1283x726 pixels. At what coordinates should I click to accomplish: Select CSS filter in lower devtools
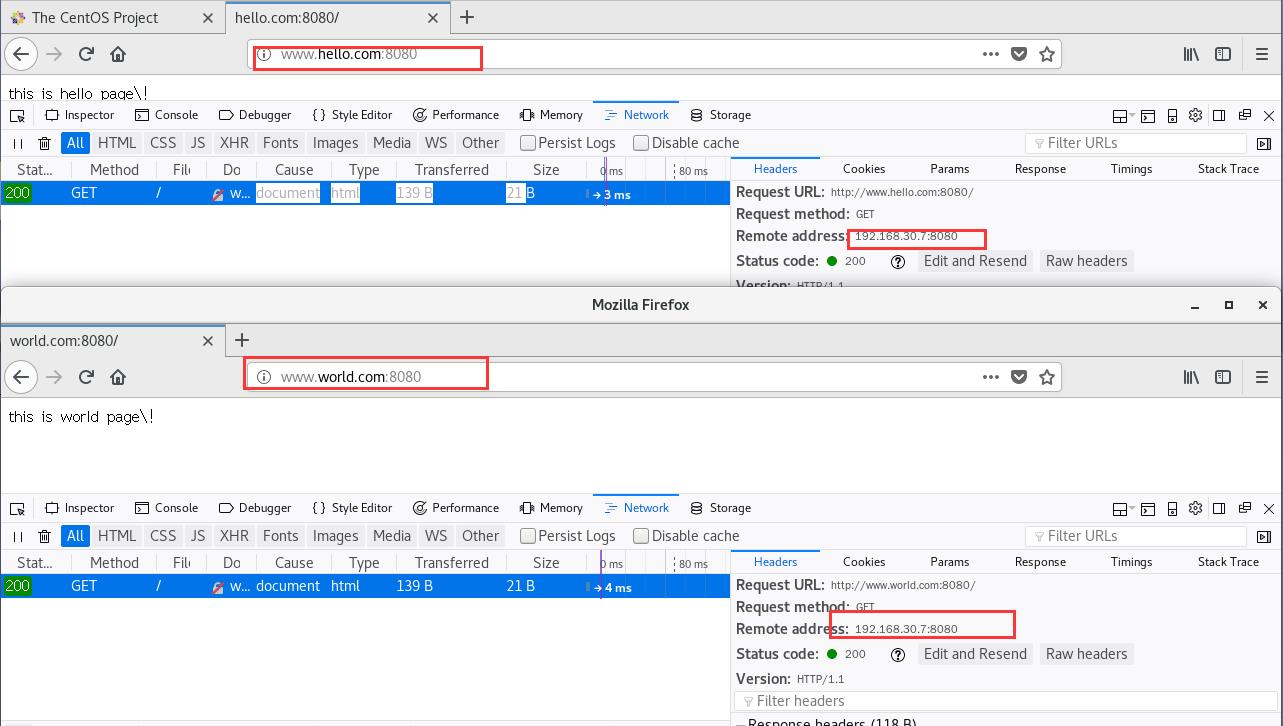tap(163, 536)
